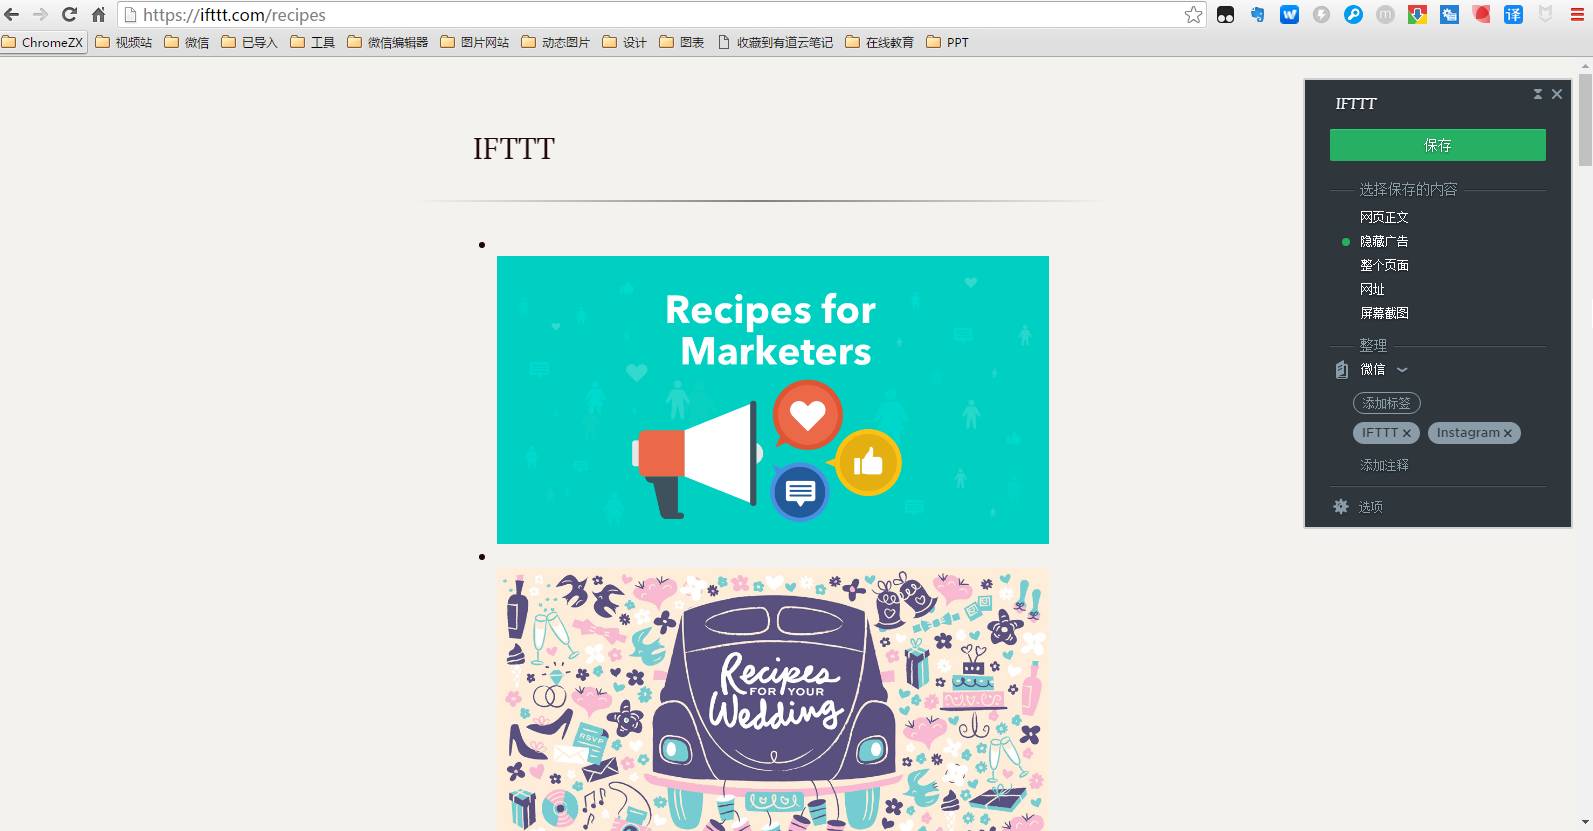The height and width of the screenshot is (831, 1593).
Task: Click the blue key extension icon
Action: 1353,15
